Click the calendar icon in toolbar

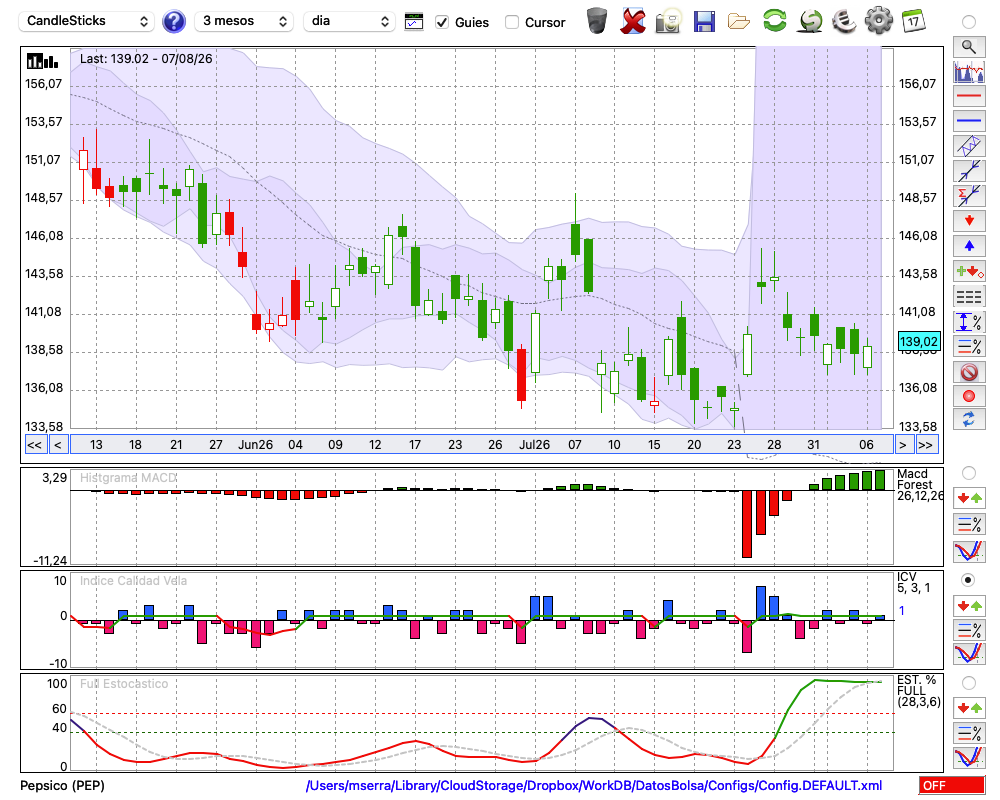pos(913,21)
